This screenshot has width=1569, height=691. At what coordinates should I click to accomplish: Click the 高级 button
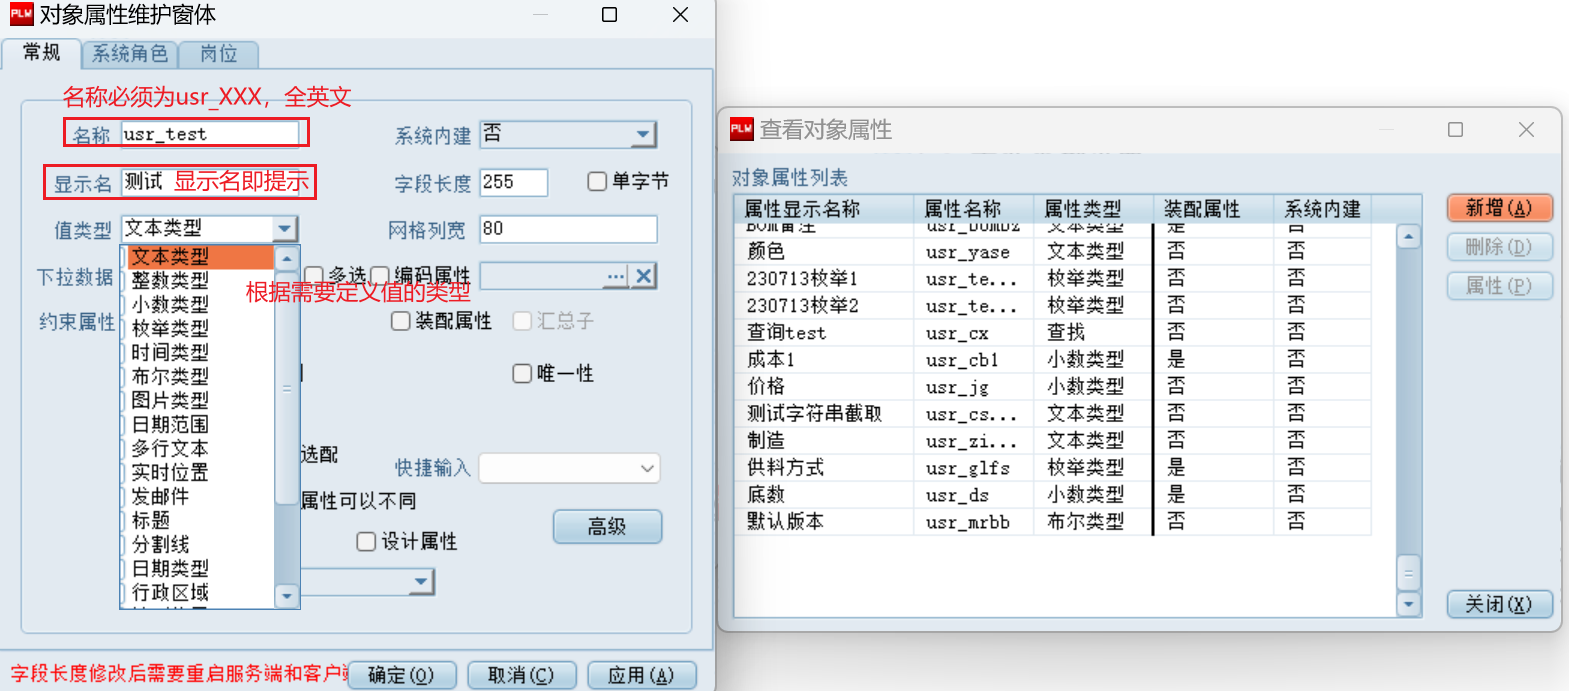tap(607, 526)
